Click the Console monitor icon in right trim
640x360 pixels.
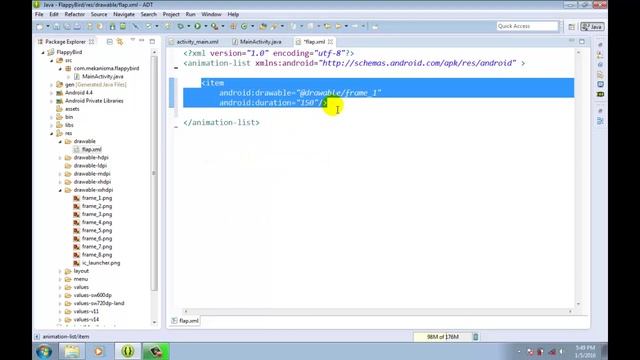(600, 84)
